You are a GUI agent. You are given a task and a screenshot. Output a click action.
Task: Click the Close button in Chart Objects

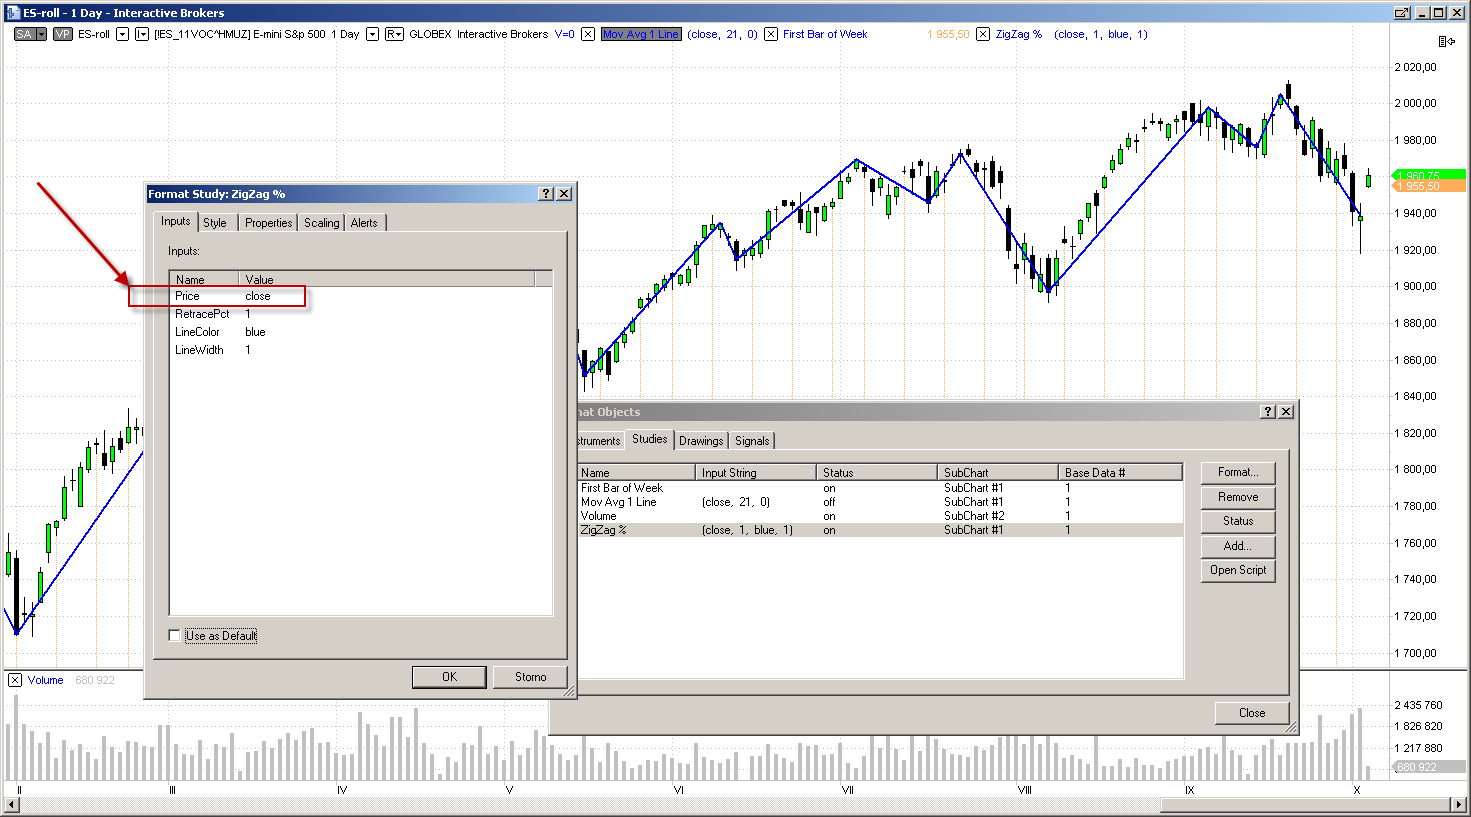click(1252, 713)
